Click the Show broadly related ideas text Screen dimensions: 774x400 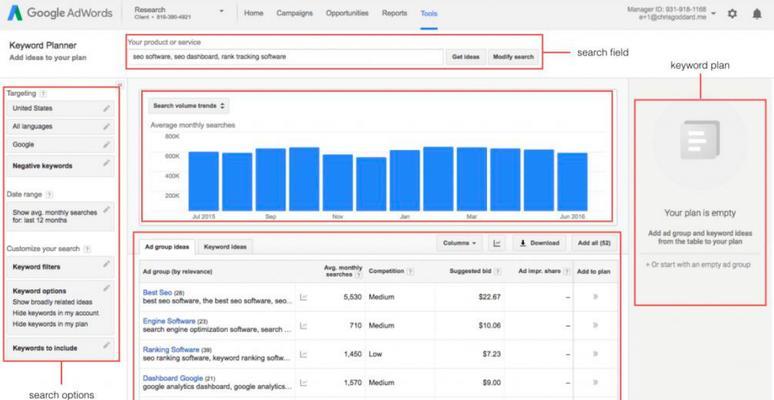tap(52, 302)
